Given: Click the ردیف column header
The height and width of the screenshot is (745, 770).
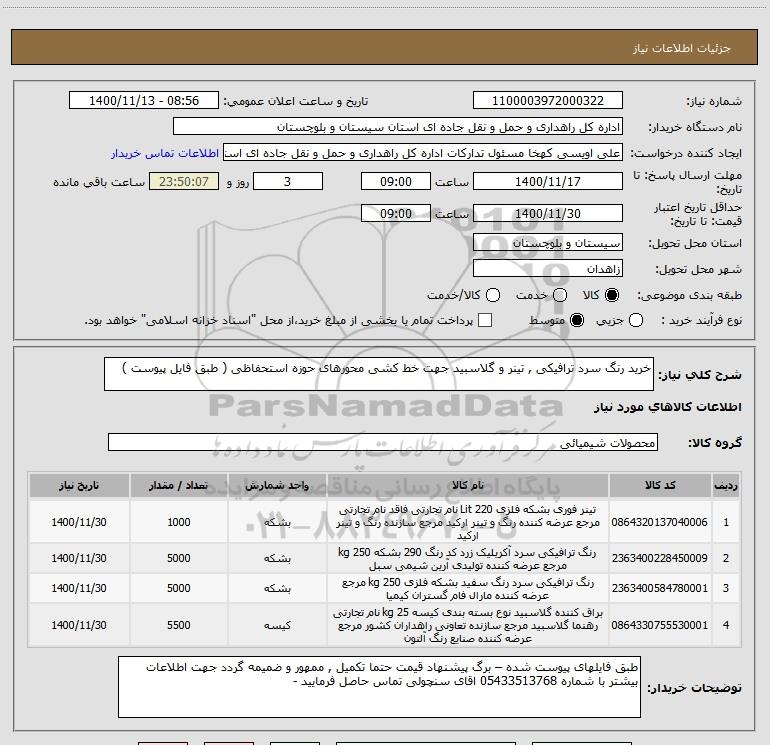Looking at the screenshot, I should coord(726,485).
